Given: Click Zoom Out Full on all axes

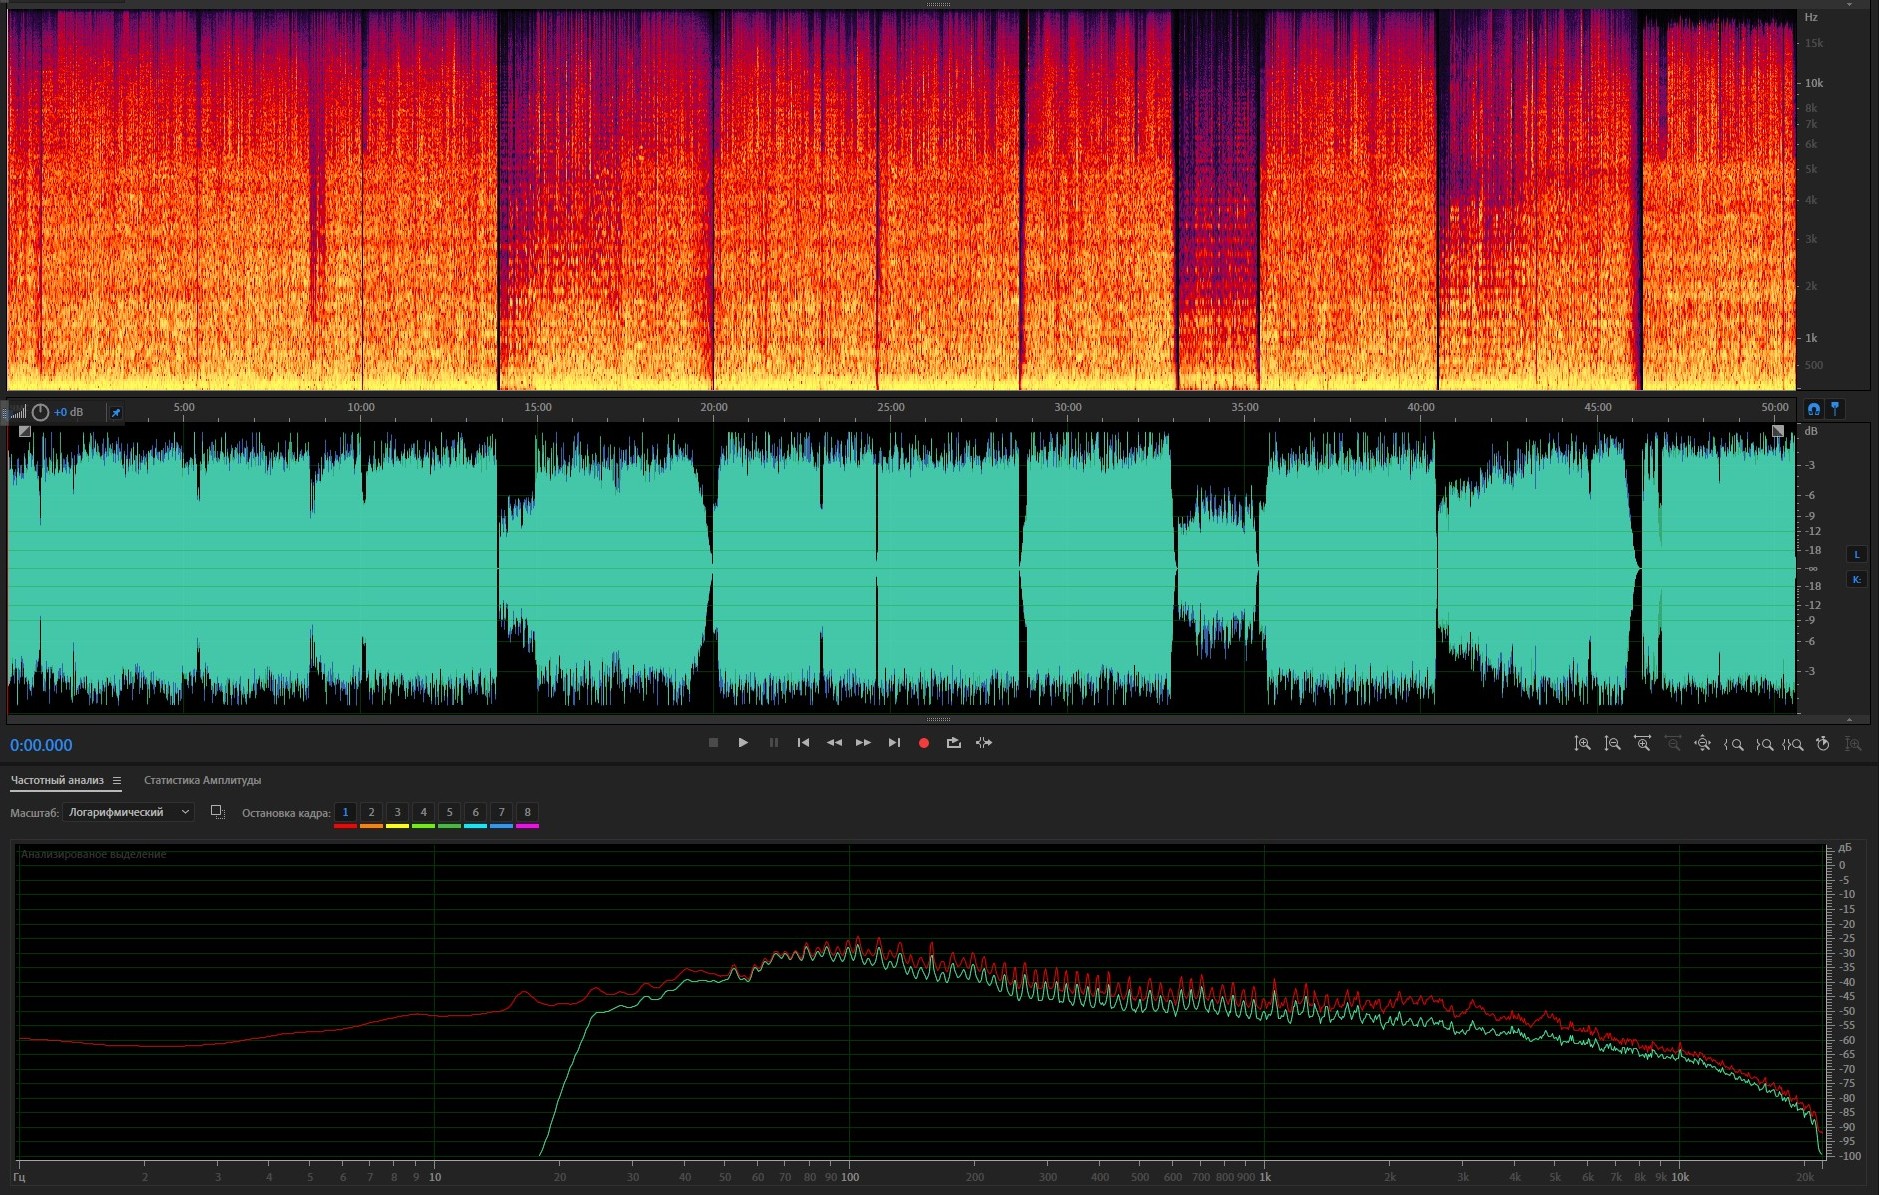Looking at the screenshot, I should [1702, 744].
